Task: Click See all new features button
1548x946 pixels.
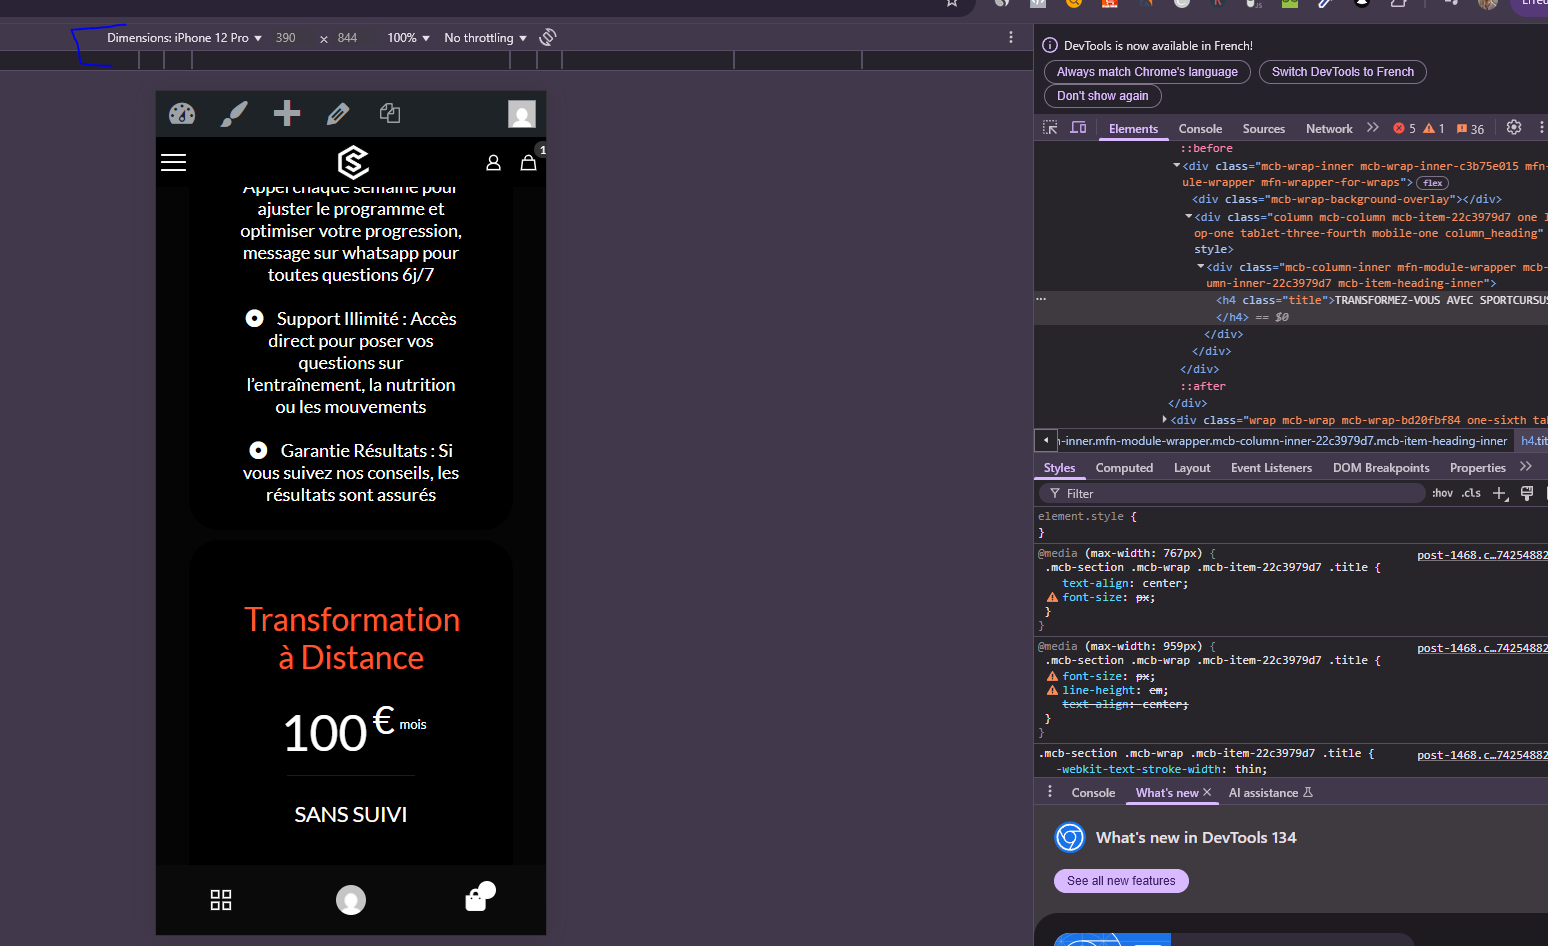Action: 1121,881
